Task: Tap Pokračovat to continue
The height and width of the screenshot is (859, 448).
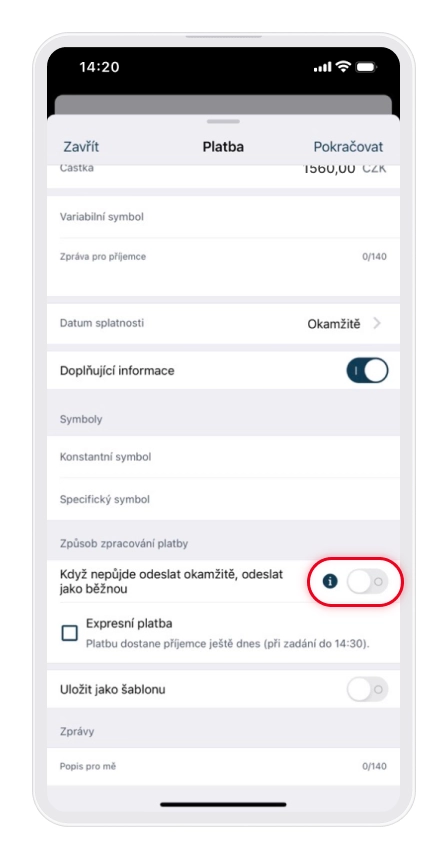Action: 348,147
